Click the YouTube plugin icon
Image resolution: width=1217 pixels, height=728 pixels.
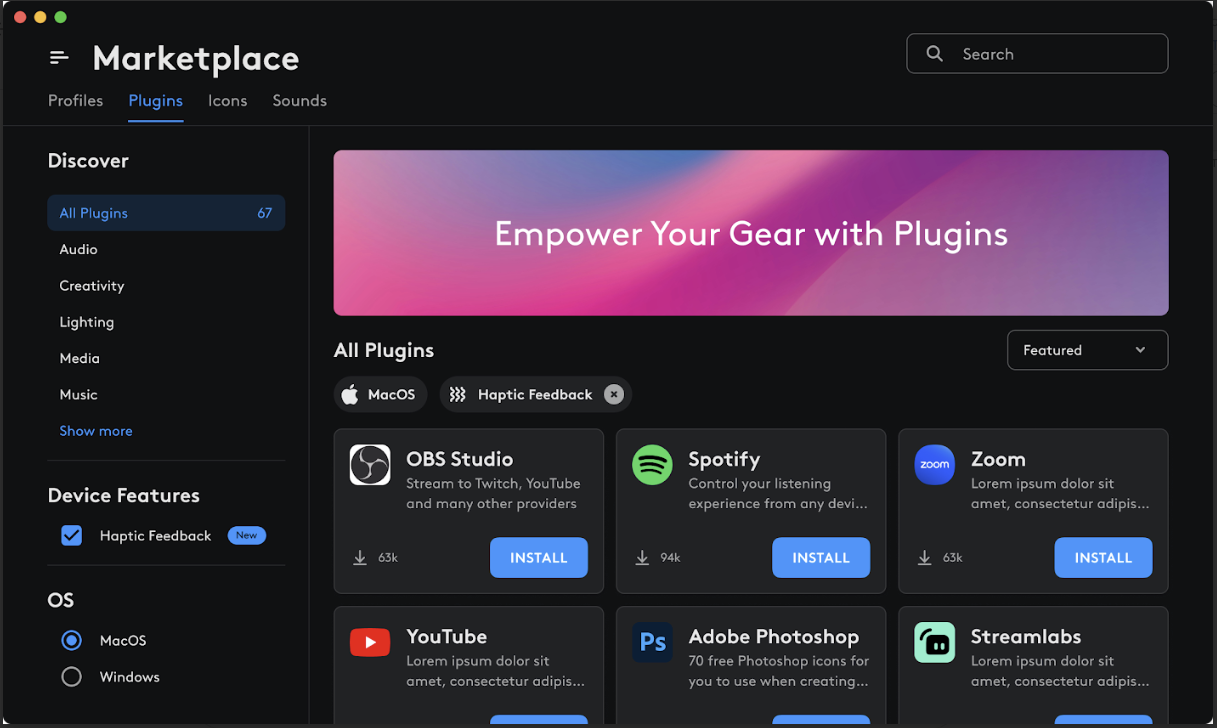click(370, 643)
